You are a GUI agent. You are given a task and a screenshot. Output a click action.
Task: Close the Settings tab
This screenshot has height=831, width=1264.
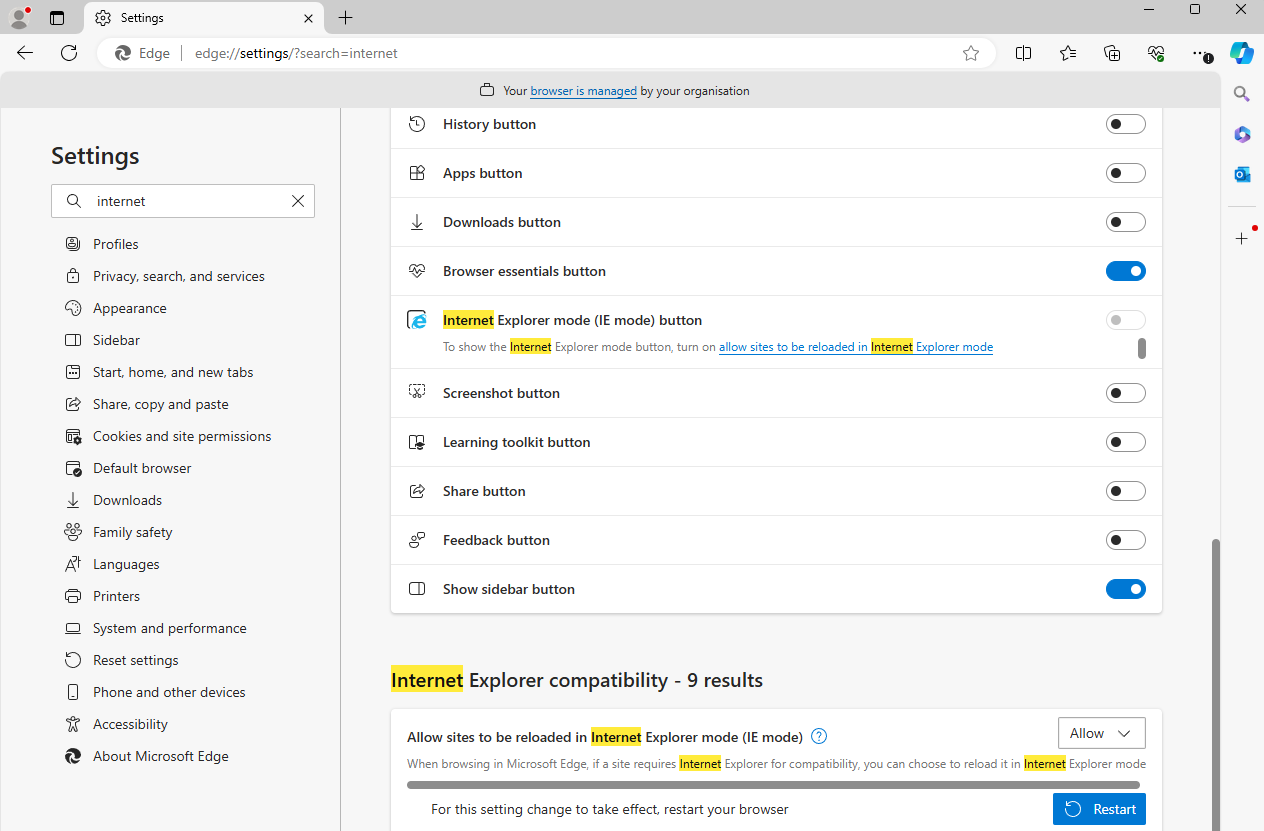[309, 18]
